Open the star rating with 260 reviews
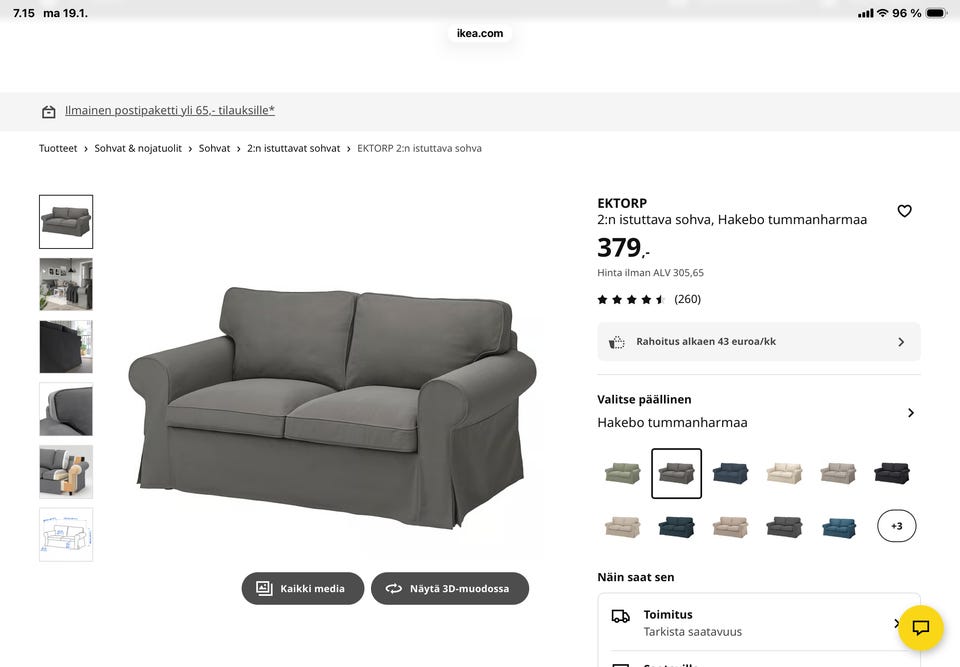This screenshot has width=960, height=667. pos(649,300)
